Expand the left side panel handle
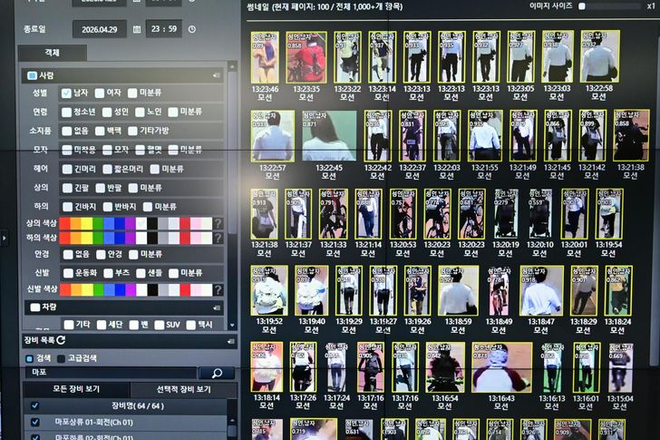The image size is (660, 440). point(4,238)
